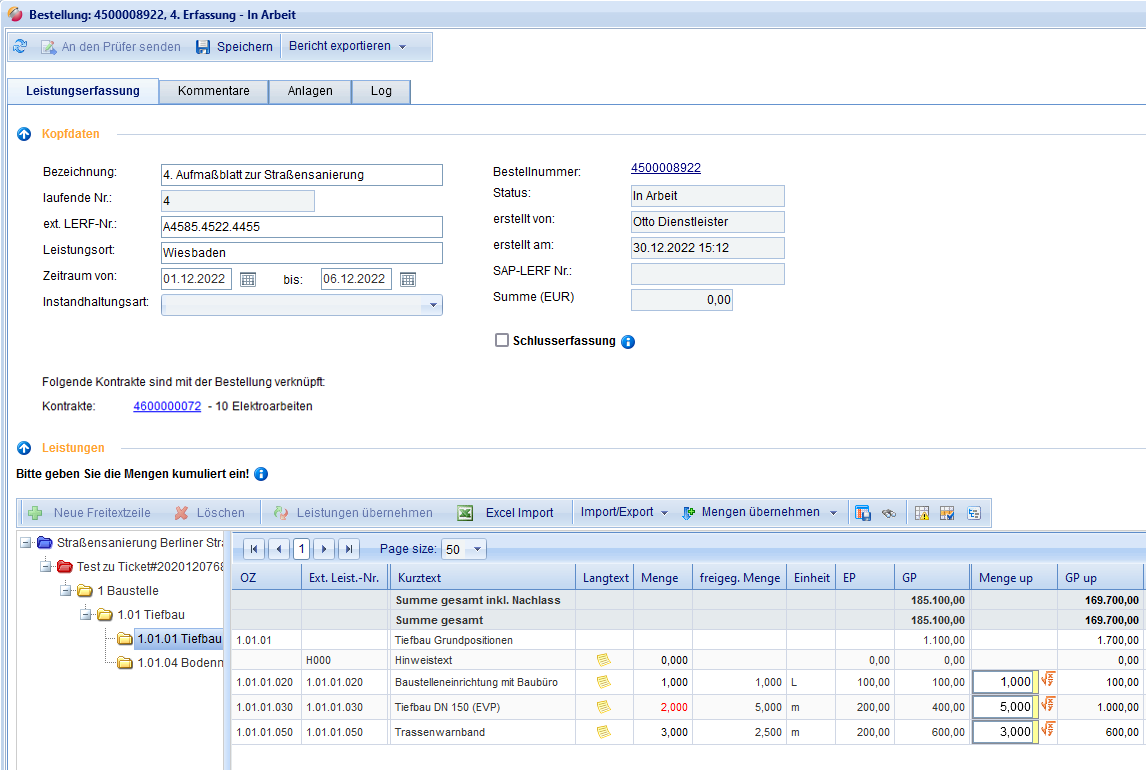The image size is (1146, 770).
Task: Switch to the Kommentare tab
Action: coord(213,91)
